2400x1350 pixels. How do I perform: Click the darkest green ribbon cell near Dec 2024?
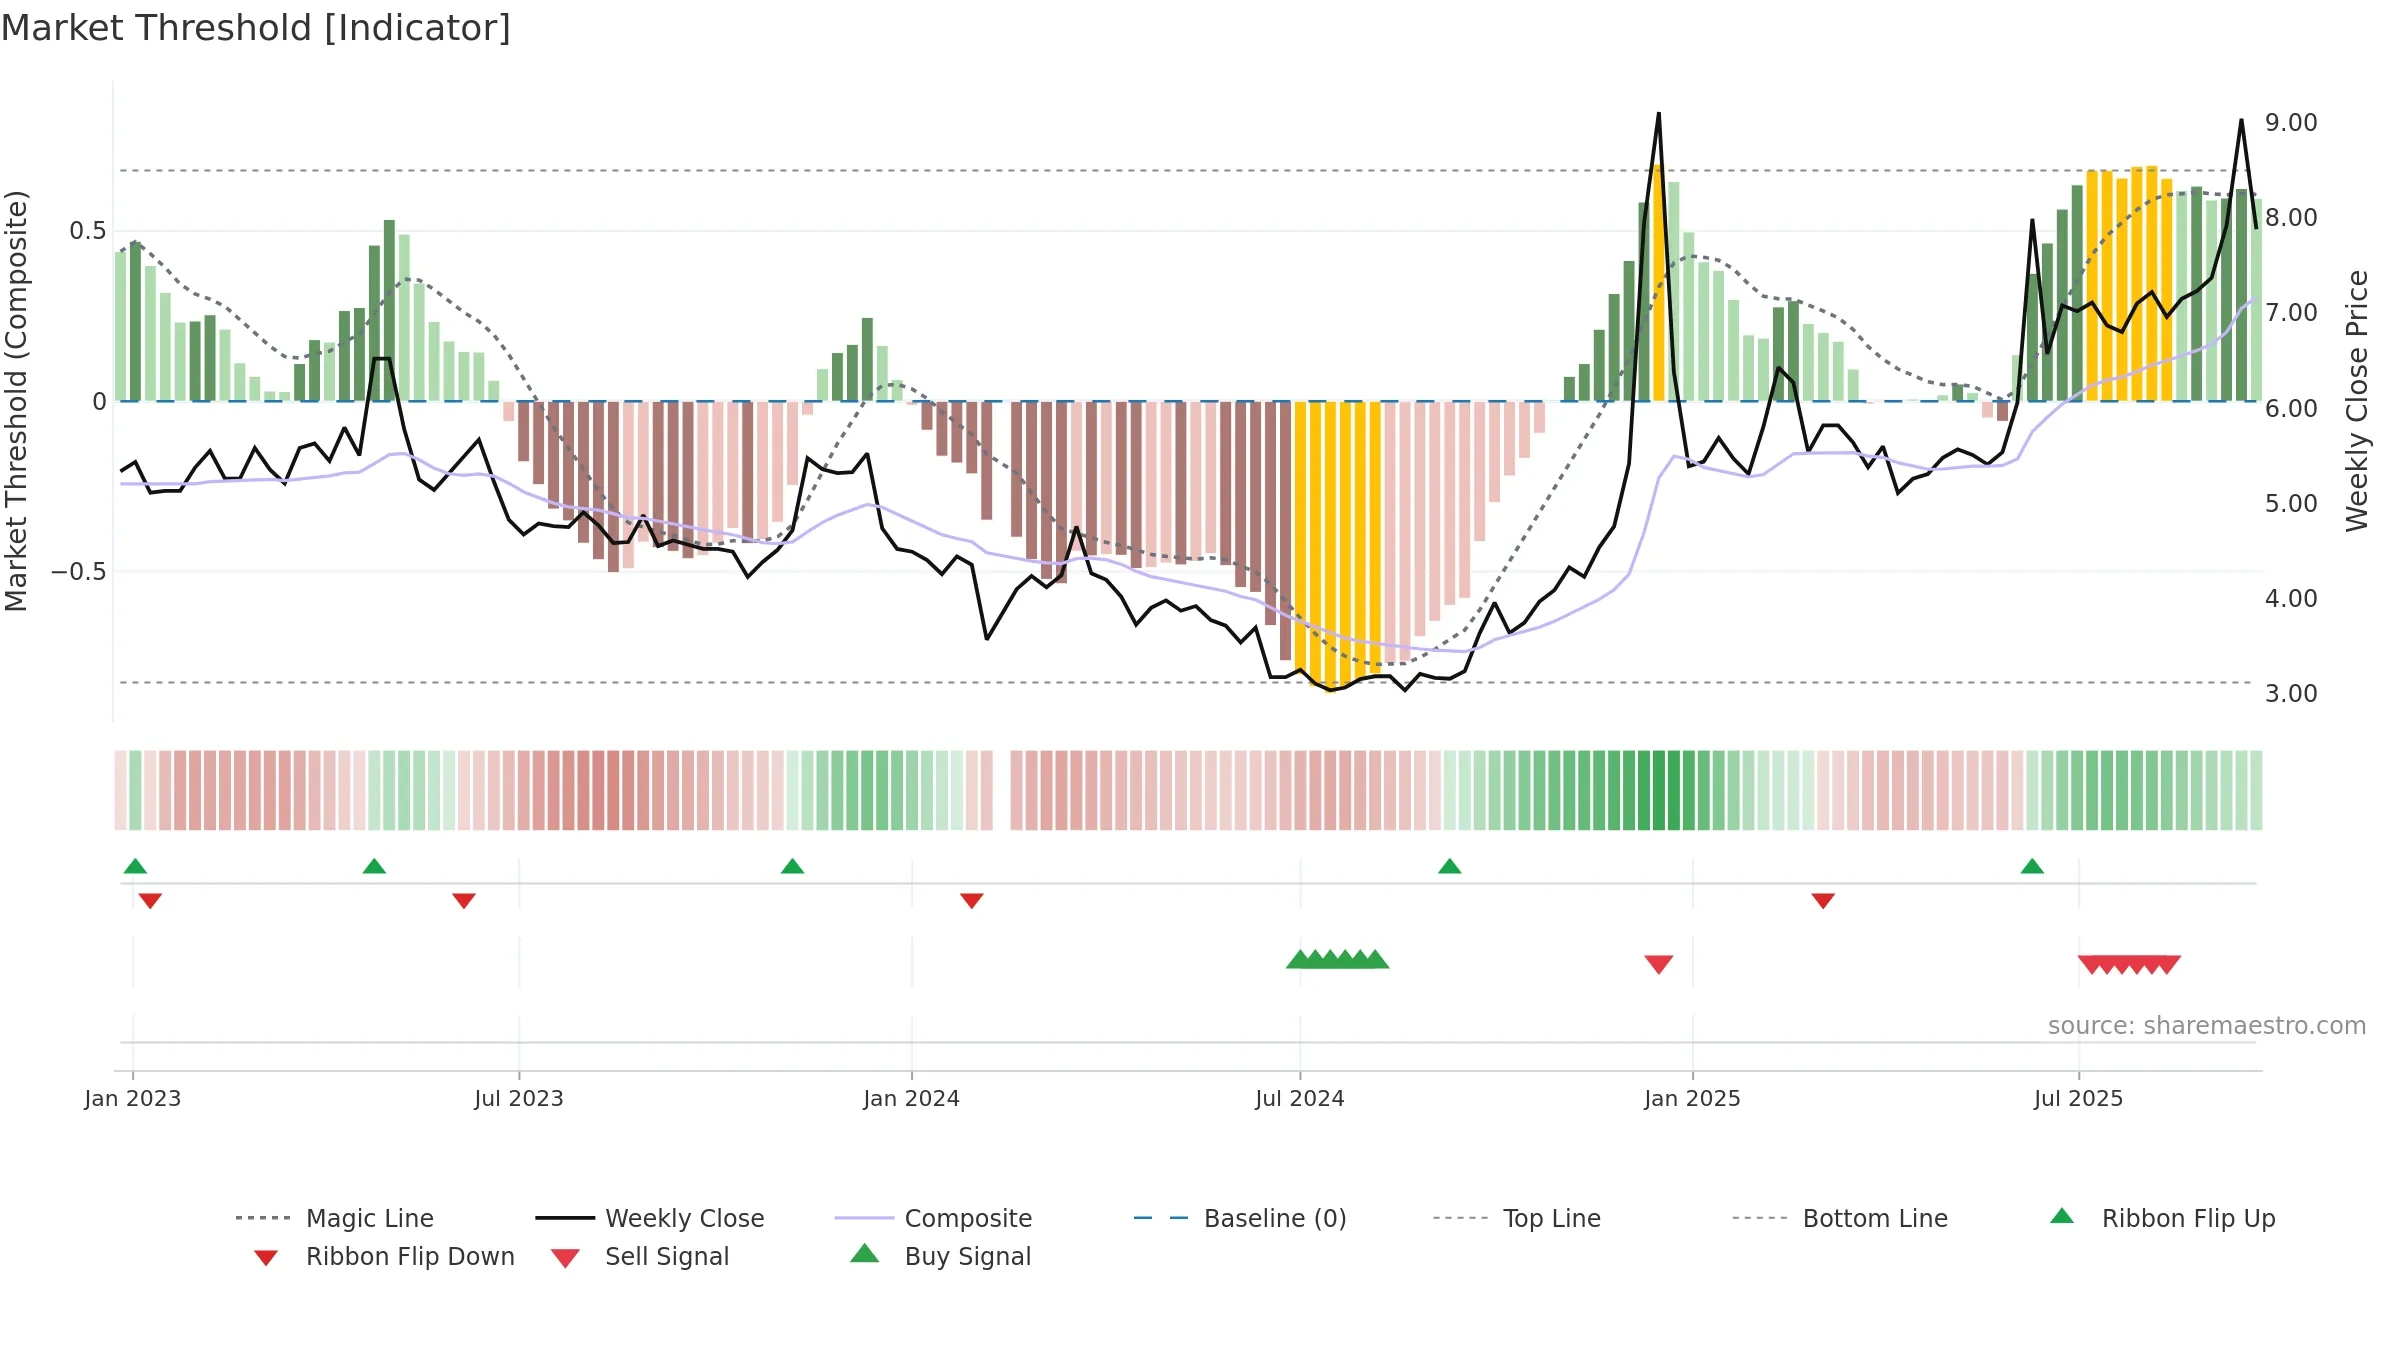(1659, 790)
